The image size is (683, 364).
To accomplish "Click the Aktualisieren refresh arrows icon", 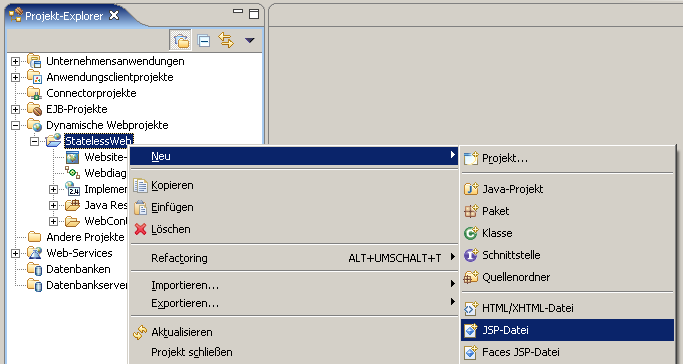I will tap(140, 333).
